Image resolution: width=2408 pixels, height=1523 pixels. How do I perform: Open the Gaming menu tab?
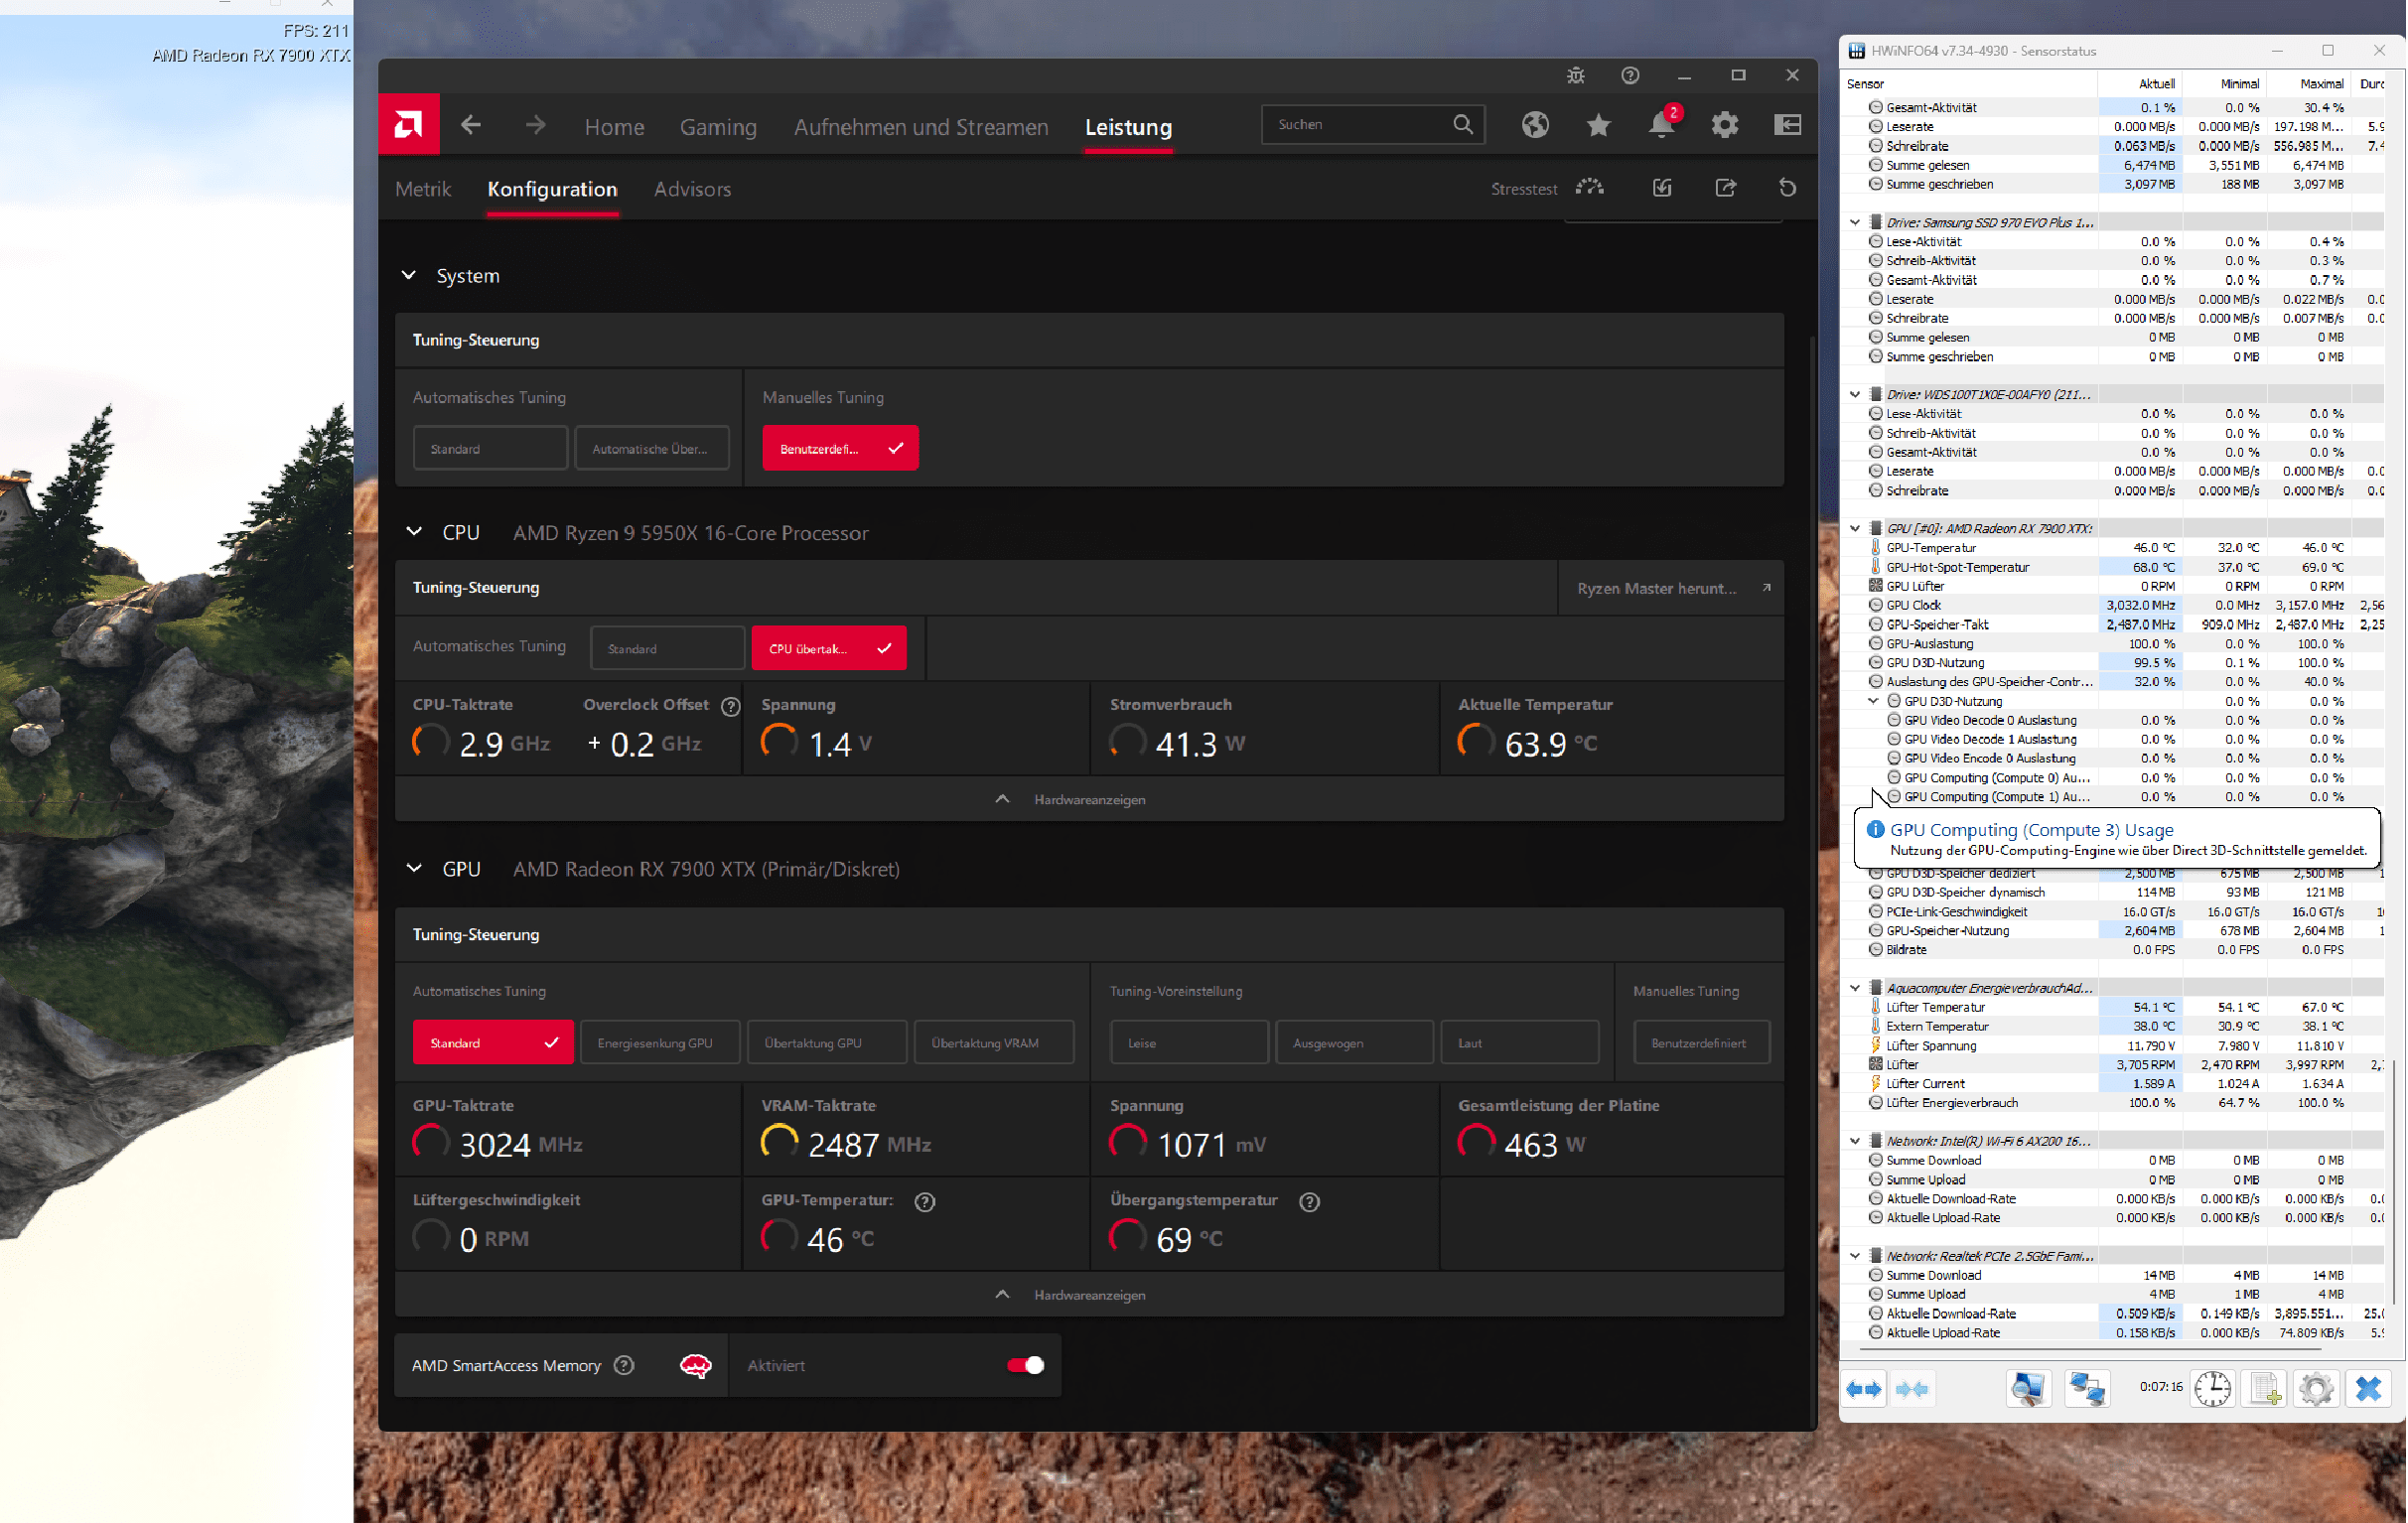click(x=718, y=127)
